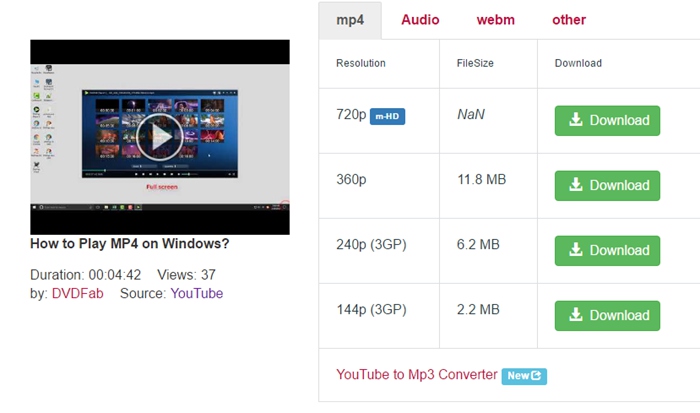Open the YouTube to Mp3 Converter link
This screenshot has height=413, width=700.
[417, 374]
